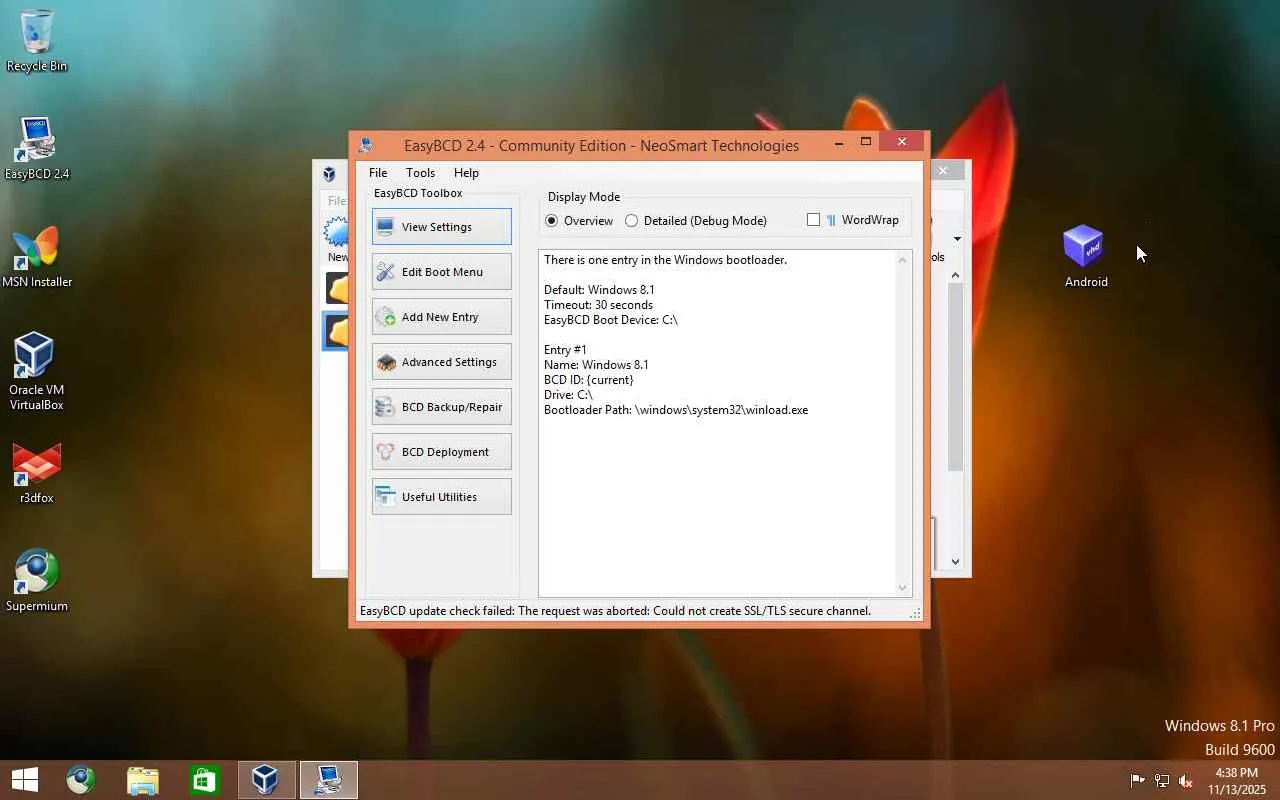Select the Oracle VM VirtualBox desktop shortcut

point(36,371)
